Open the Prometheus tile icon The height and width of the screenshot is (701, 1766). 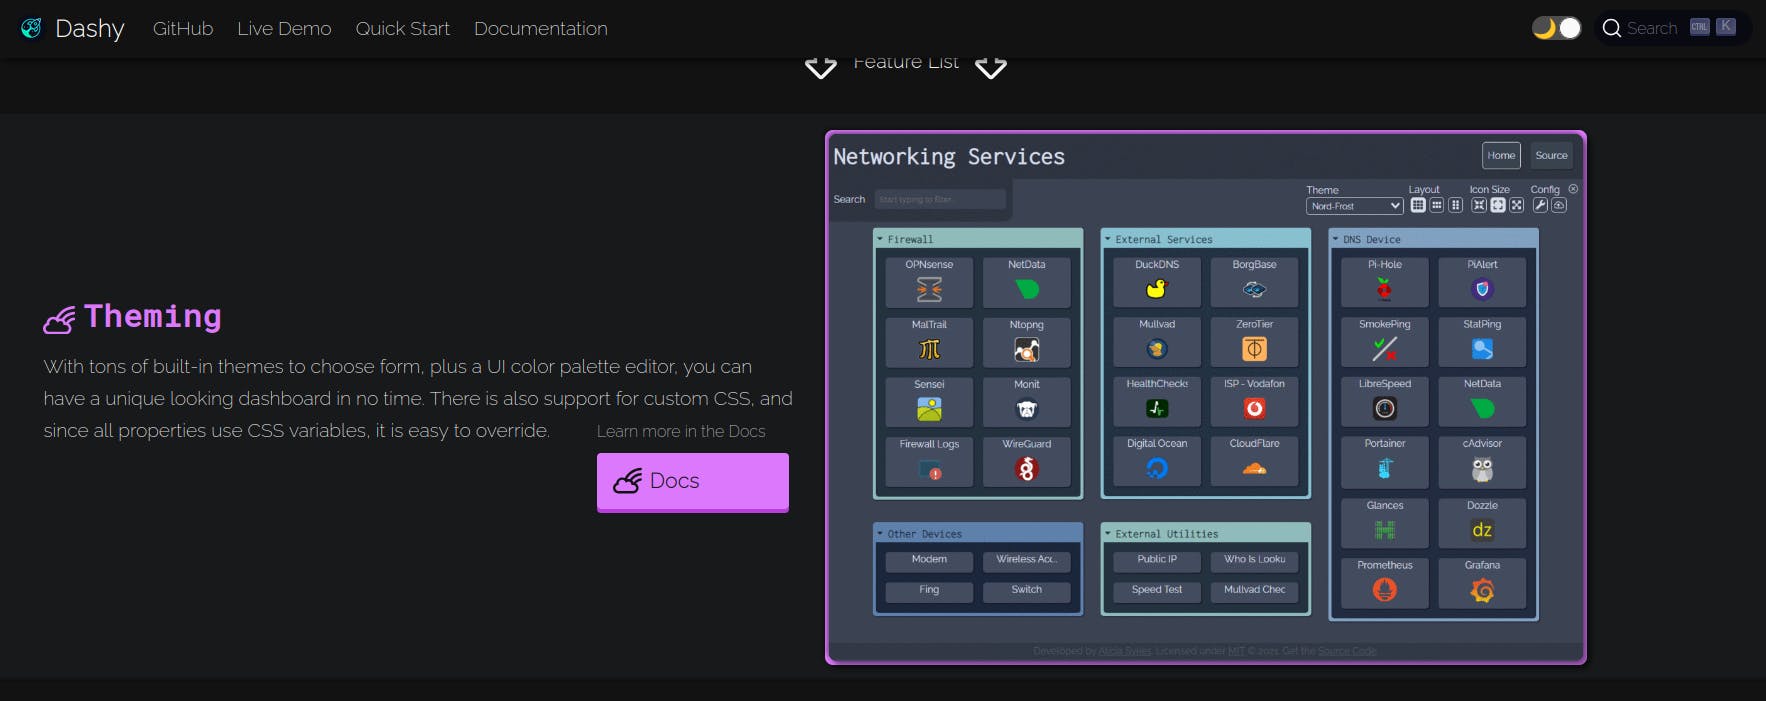click(1384, 590)
